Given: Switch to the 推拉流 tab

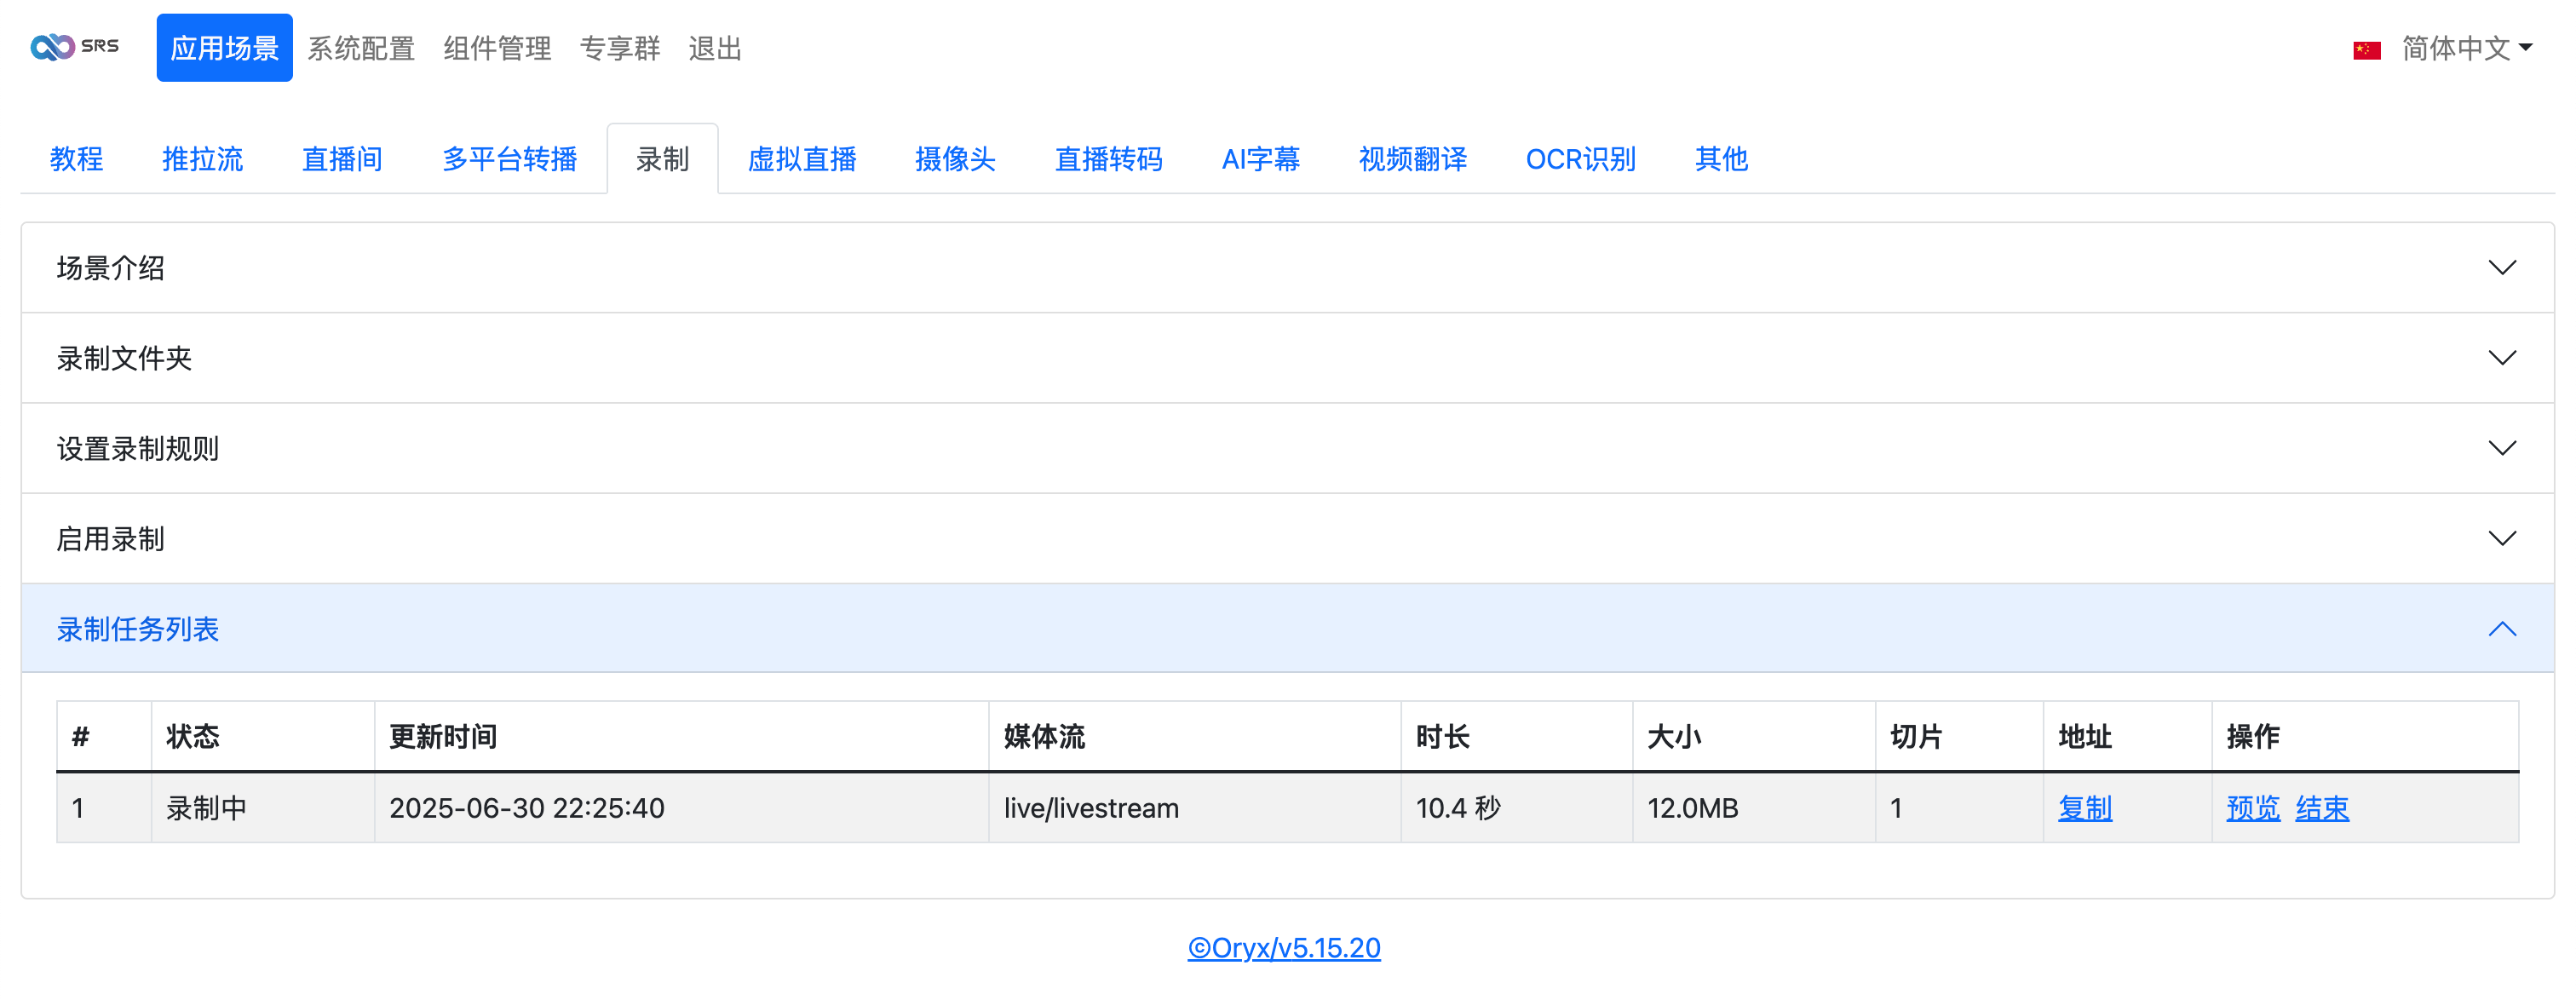Looking at the screenshot, I should pos(203,159).
